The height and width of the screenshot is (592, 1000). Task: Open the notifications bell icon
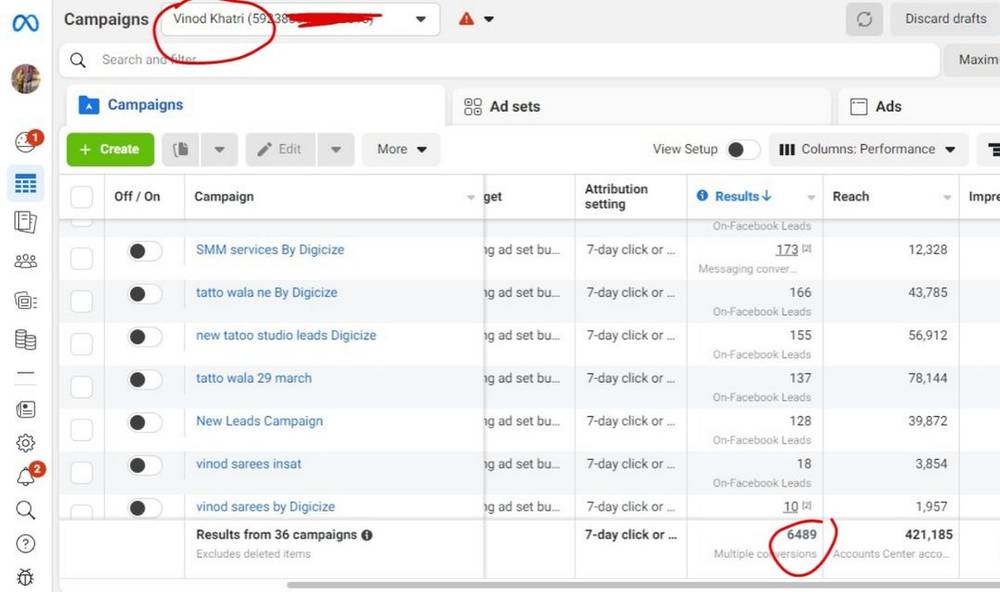(x=26, y=477)
